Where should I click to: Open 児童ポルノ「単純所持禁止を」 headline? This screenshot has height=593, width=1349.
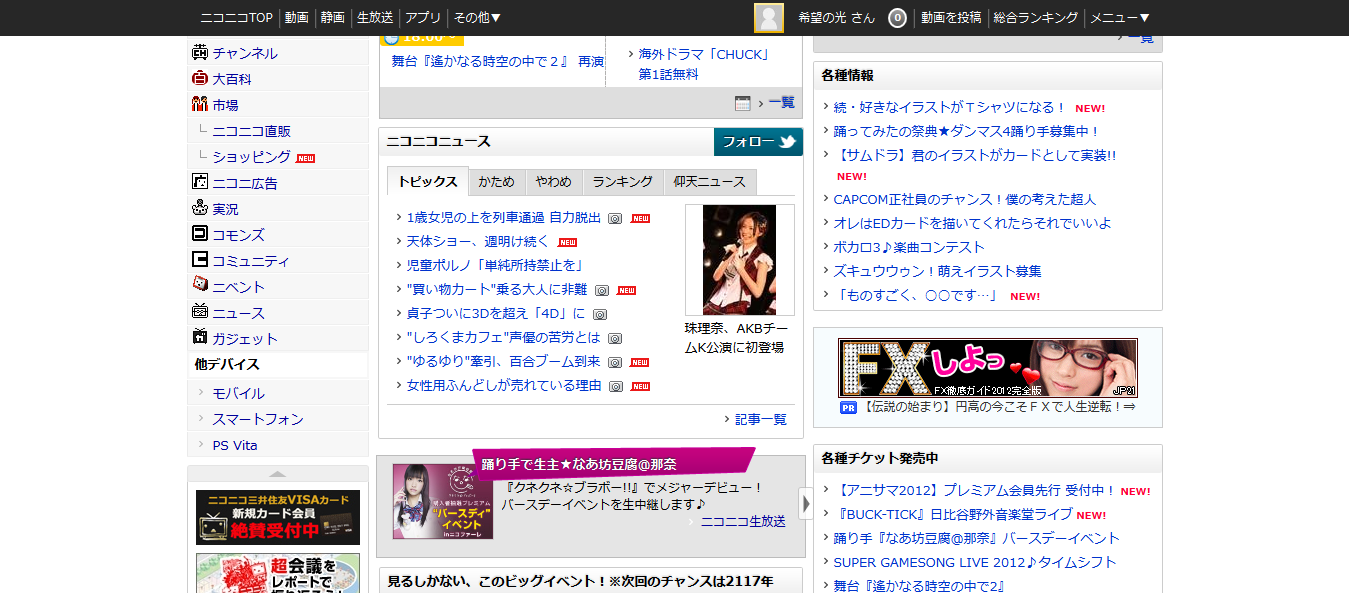click(495, 265)
